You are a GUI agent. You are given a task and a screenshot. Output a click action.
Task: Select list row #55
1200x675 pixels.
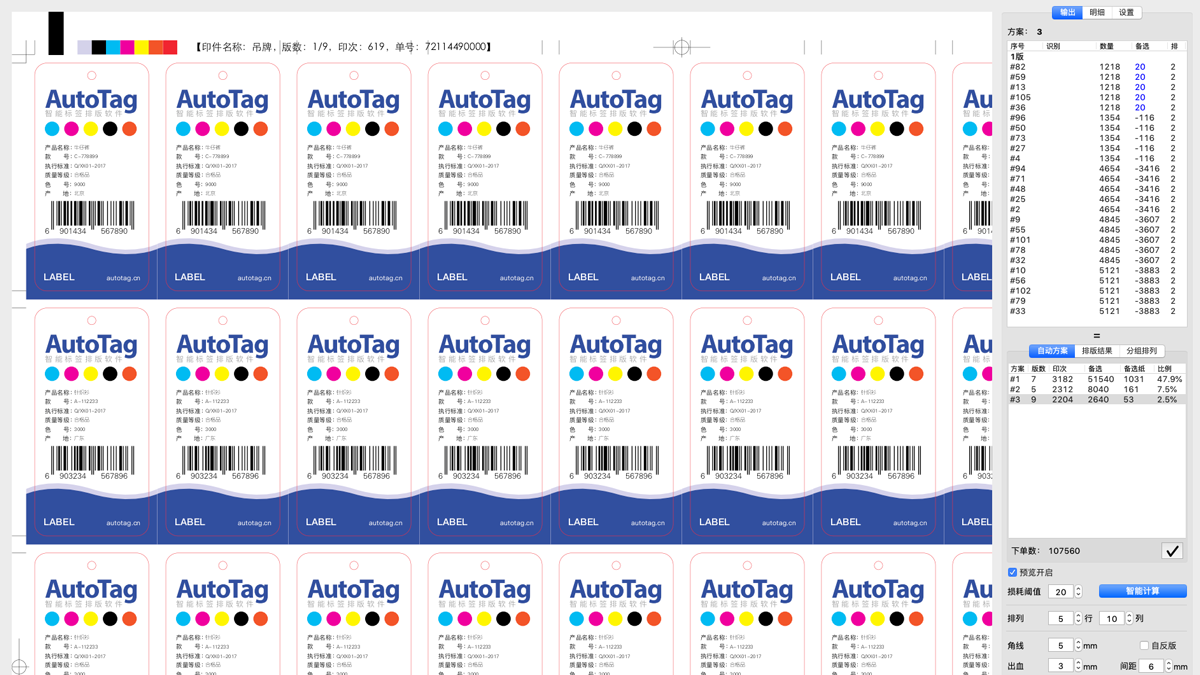(x=1097, y=230)
